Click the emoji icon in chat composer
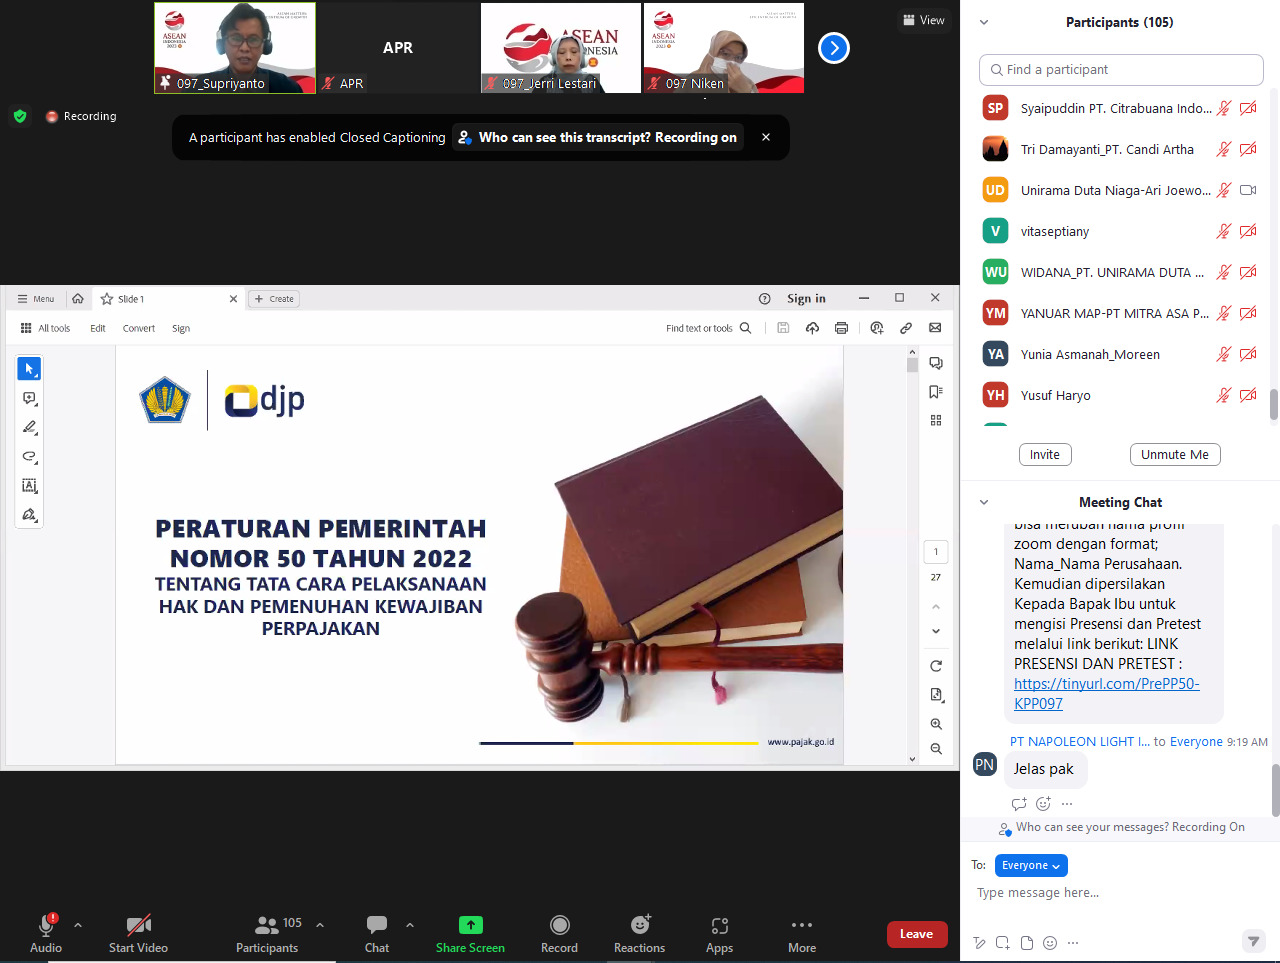The image size is (1280, 963). (1049, 942)
